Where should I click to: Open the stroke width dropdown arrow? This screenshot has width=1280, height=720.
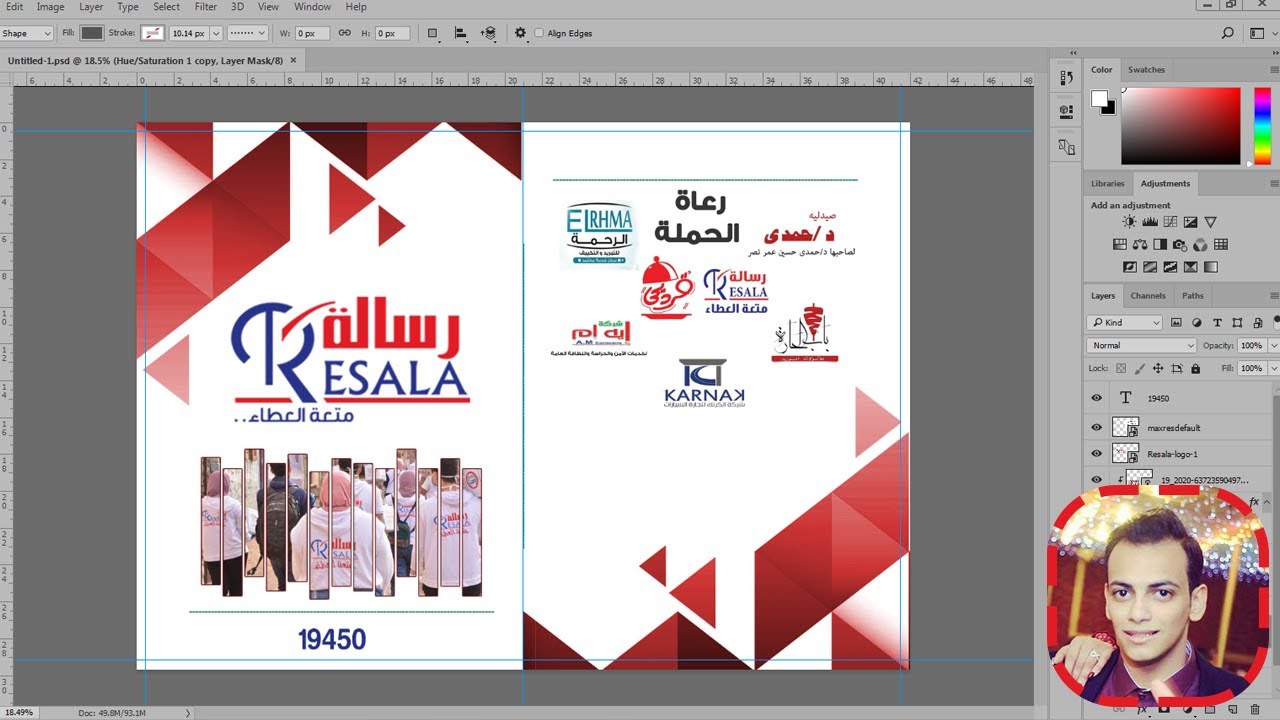[x=216, y=33]
